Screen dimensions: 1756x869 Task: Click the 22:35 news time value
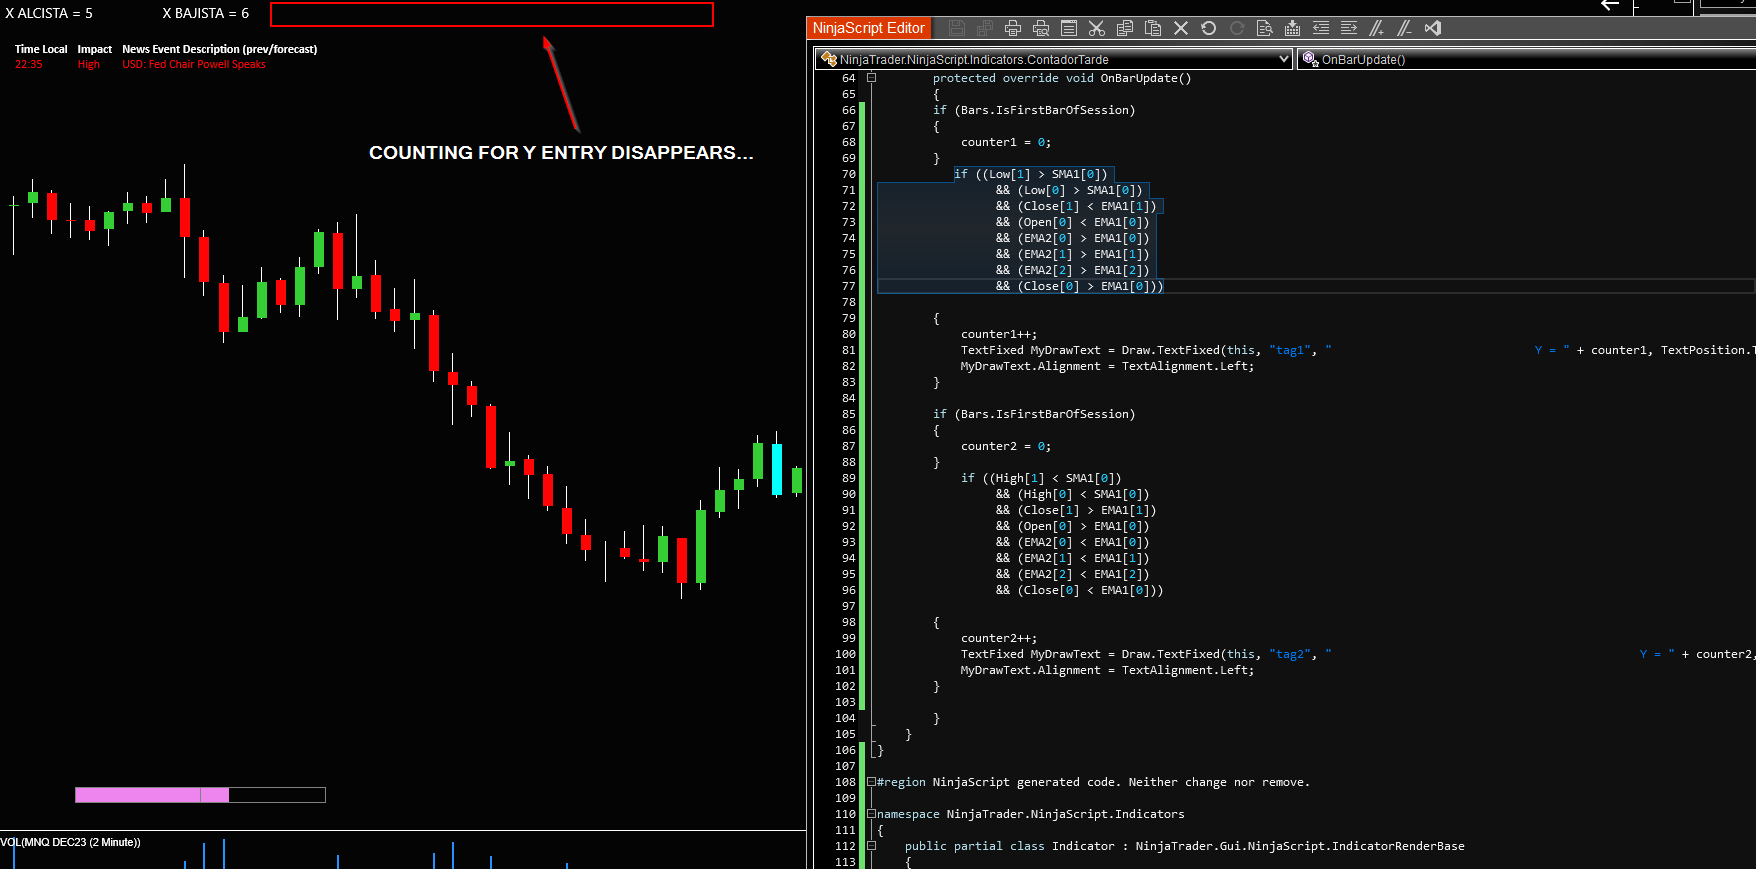click(29, 64)
